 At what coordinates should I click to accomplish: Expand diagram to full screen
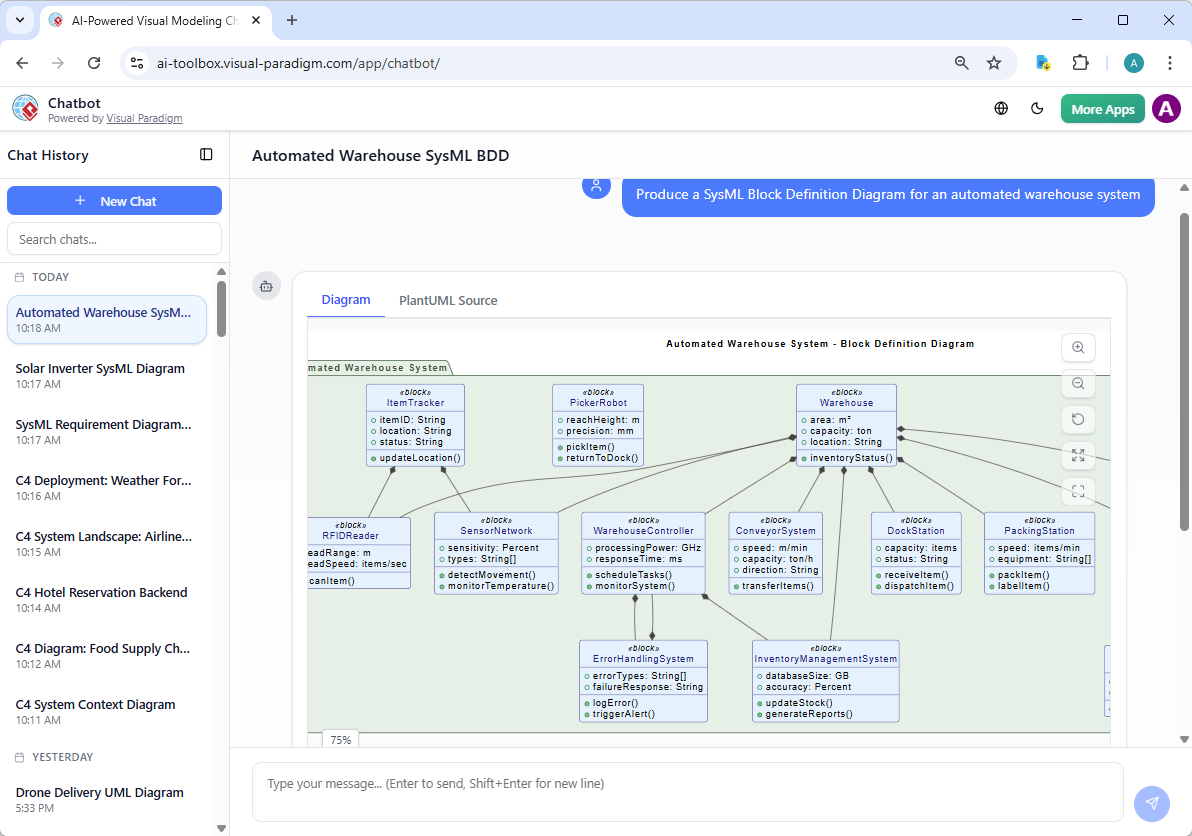[1078, 456]
